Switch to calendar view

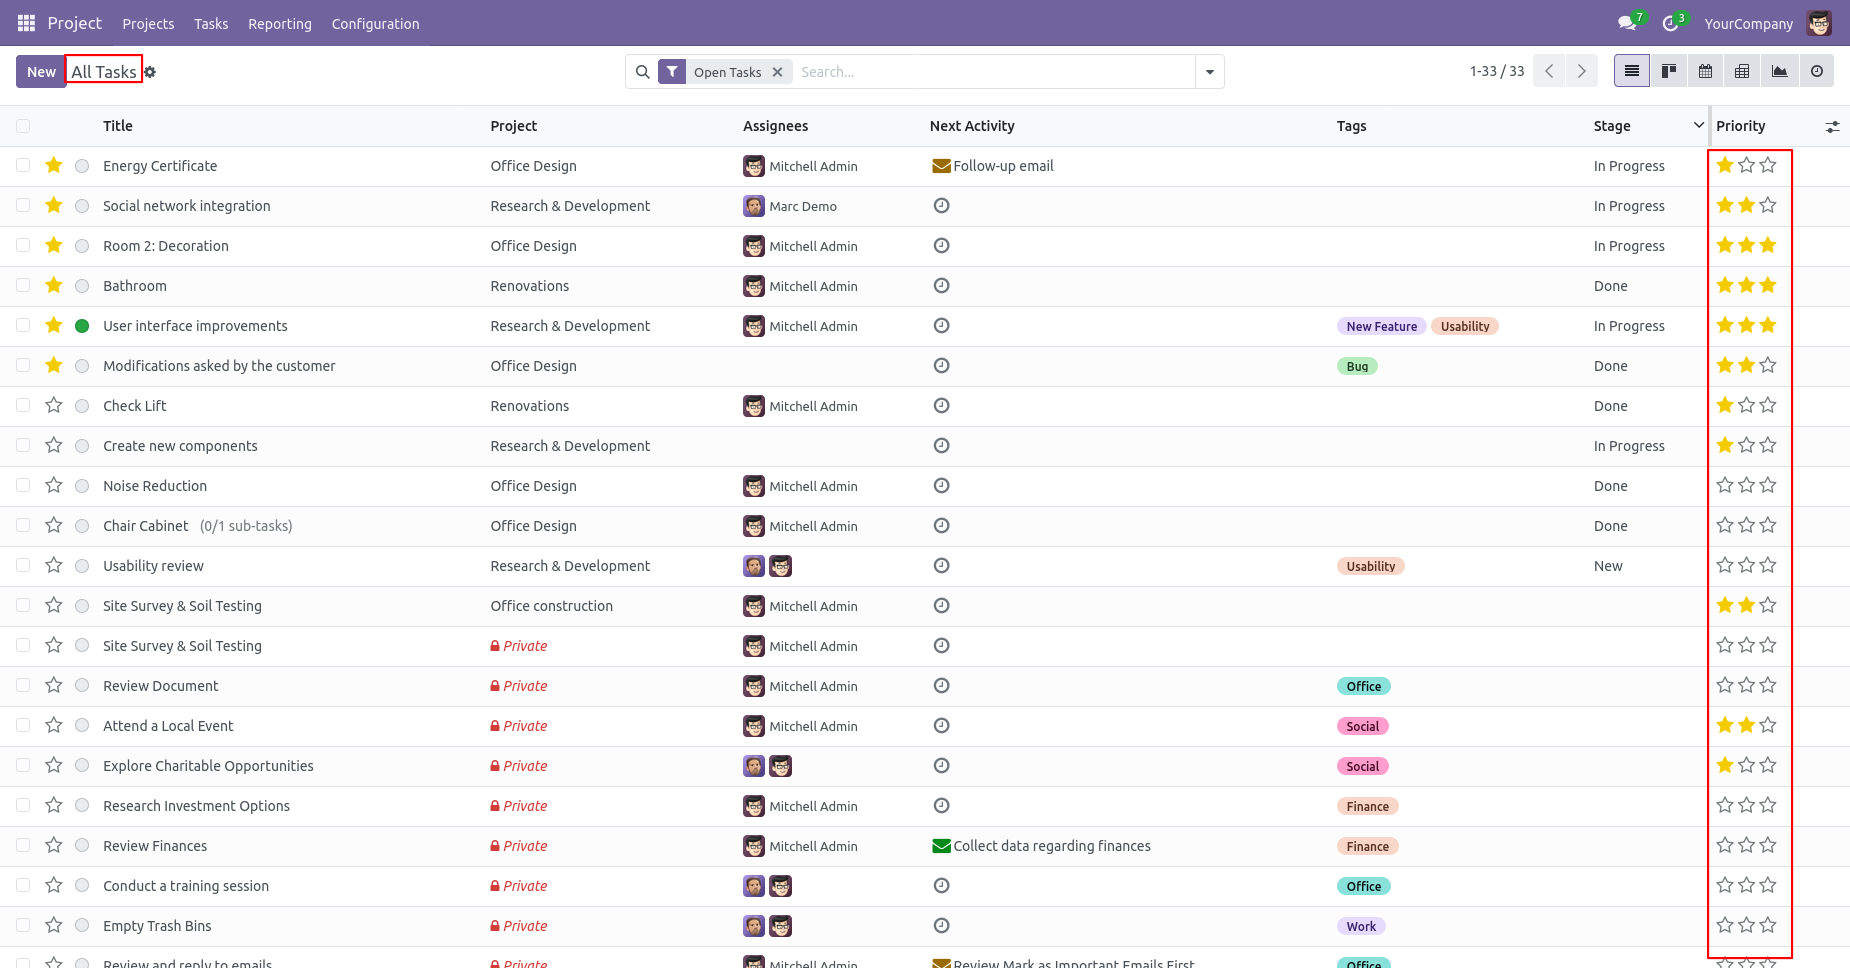1706,71
